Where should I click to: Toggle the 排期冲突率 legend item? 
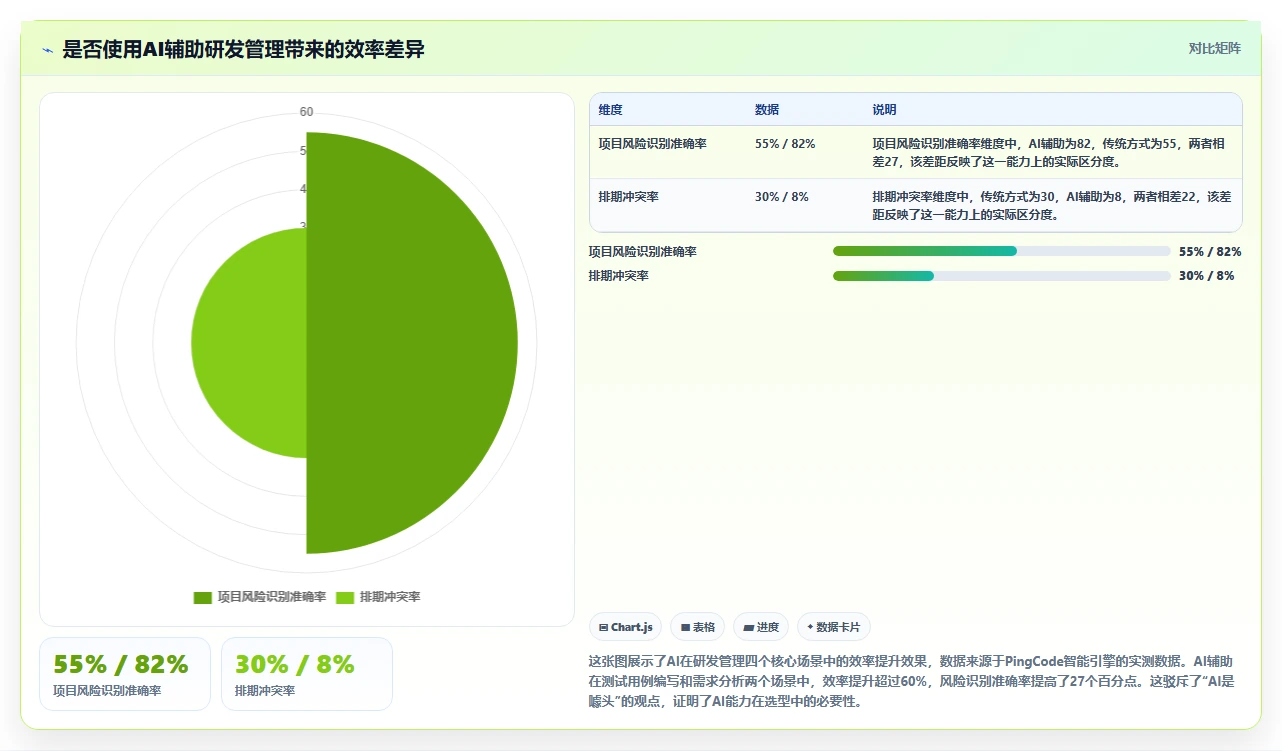point(378,597)
